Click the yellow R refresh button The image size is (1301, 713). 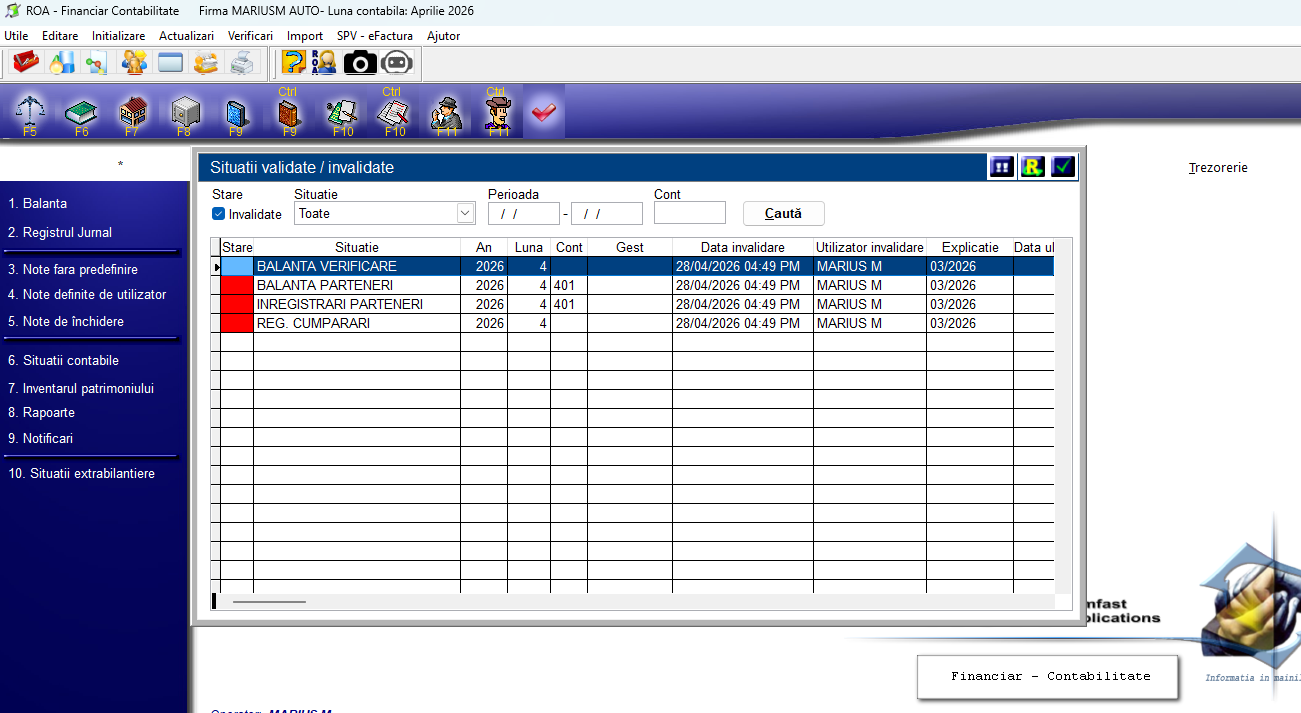coord(1032,167)
